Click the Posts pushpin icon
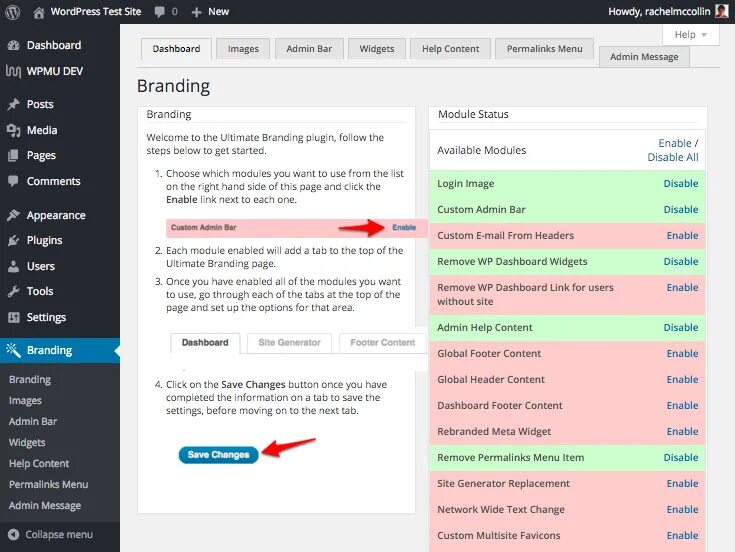 tap(14, 104)
